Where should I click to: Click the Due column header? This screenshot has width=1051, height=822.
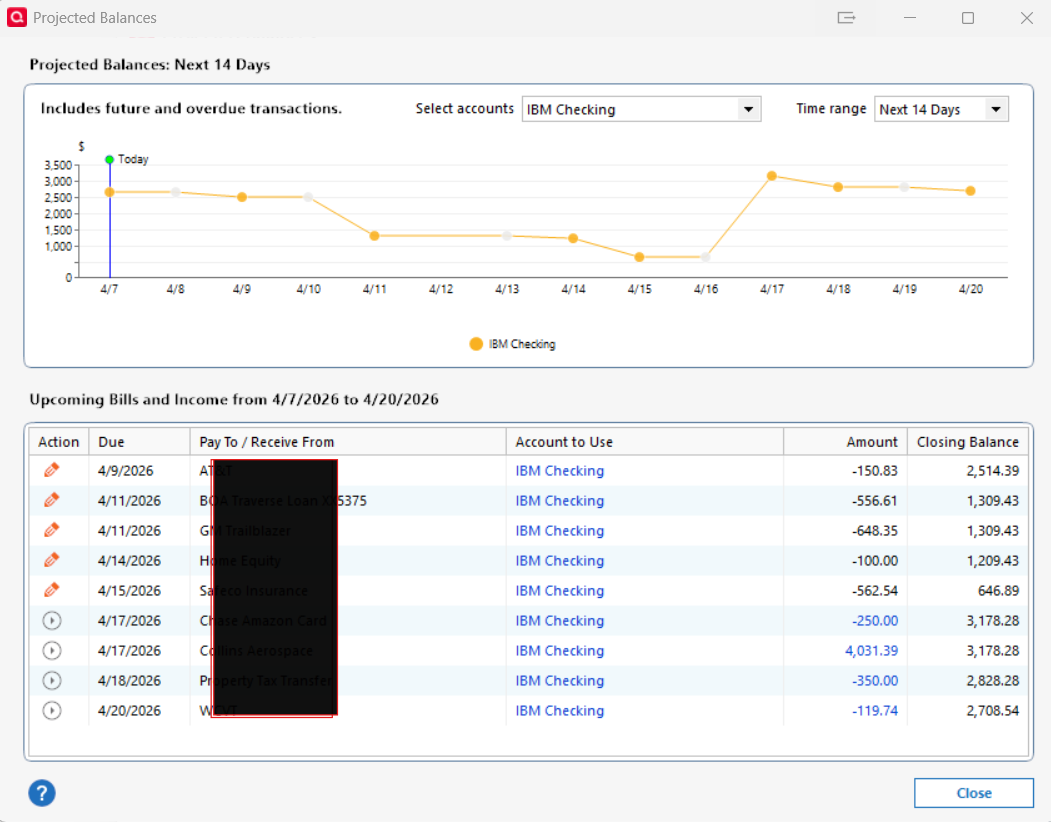pyautogui.click(x=139, y=442)
